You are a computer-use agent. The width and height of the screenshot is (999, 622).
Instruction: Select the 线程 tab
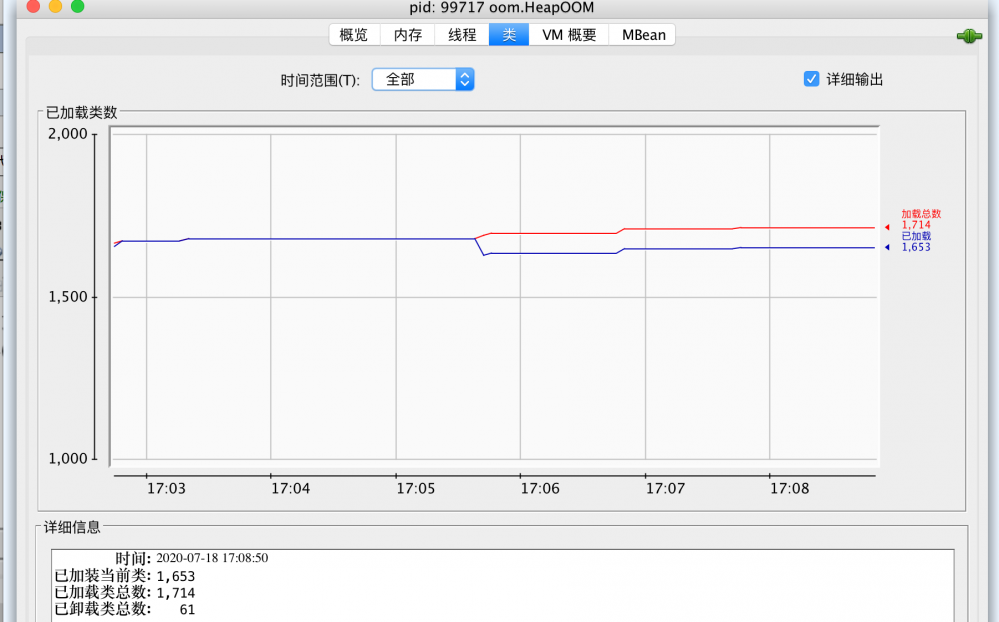tap(462, 35)
